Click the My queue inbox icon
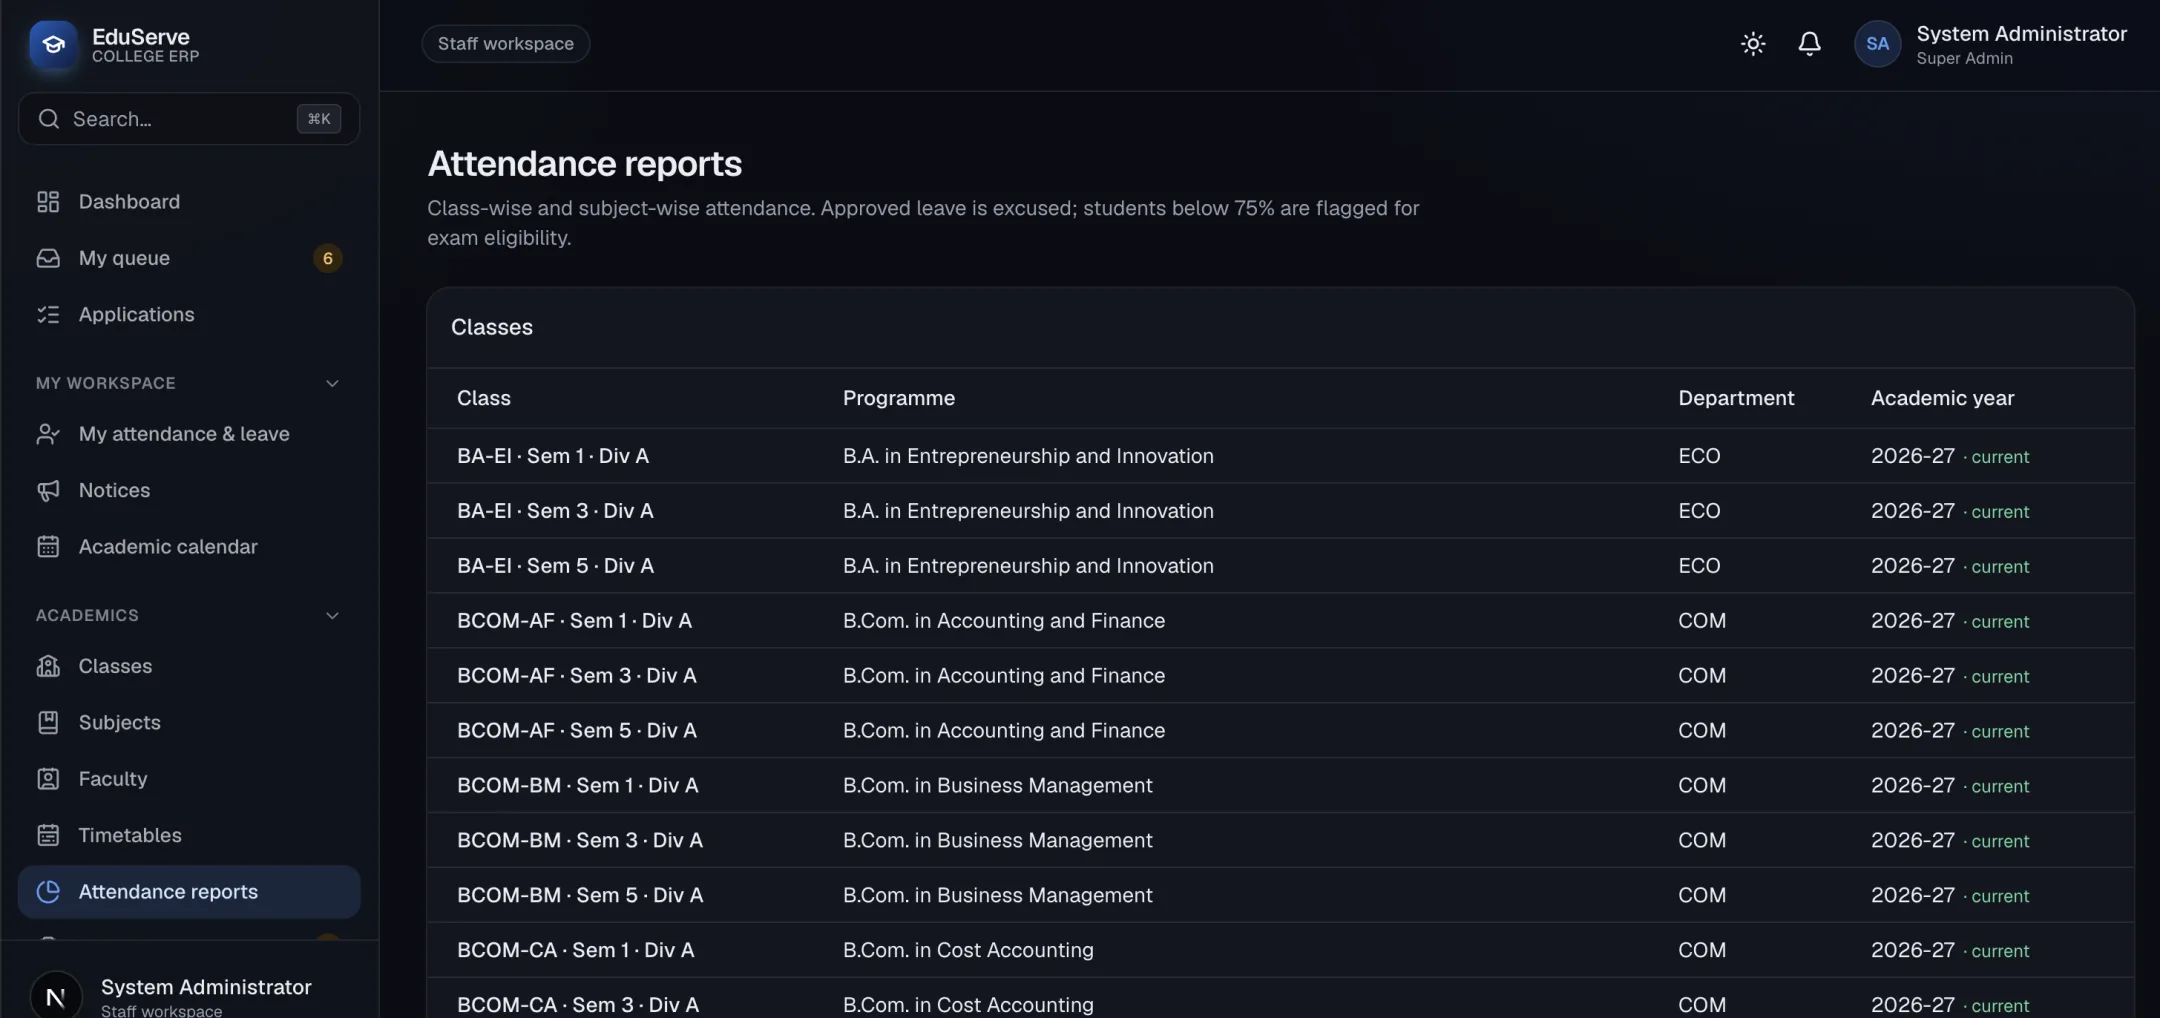The image size is (2160, 1018). point(48,258)
